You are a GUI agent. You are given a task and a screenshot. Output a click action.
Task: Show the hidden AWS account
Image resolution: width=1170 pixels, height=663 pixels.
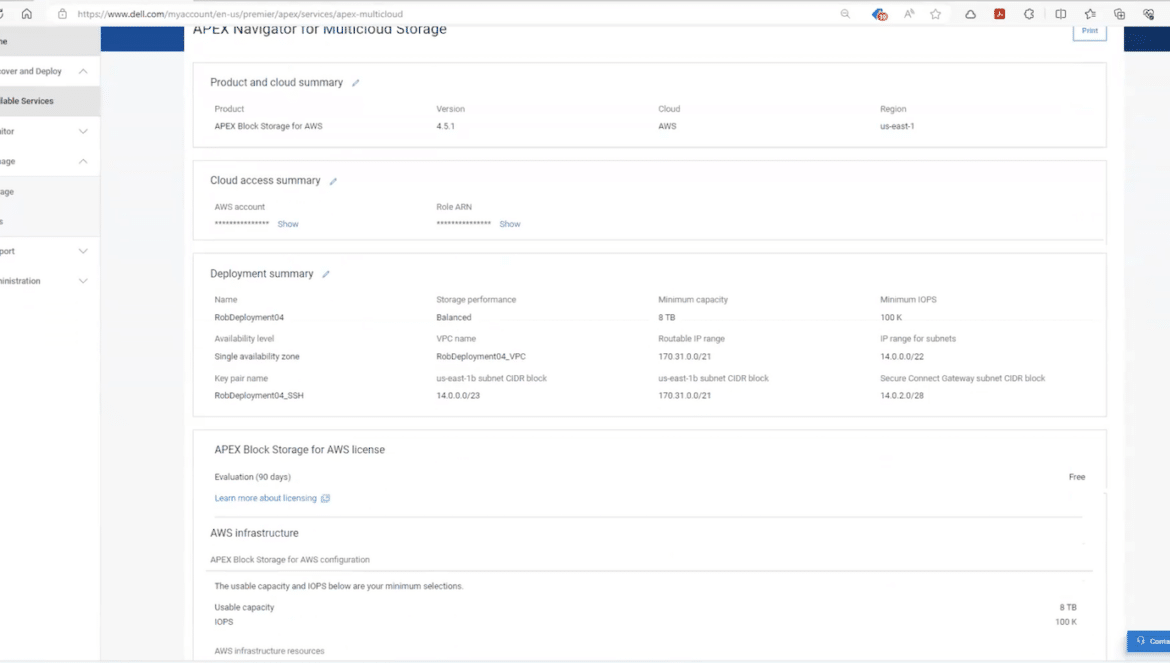(x=288, y=224)
